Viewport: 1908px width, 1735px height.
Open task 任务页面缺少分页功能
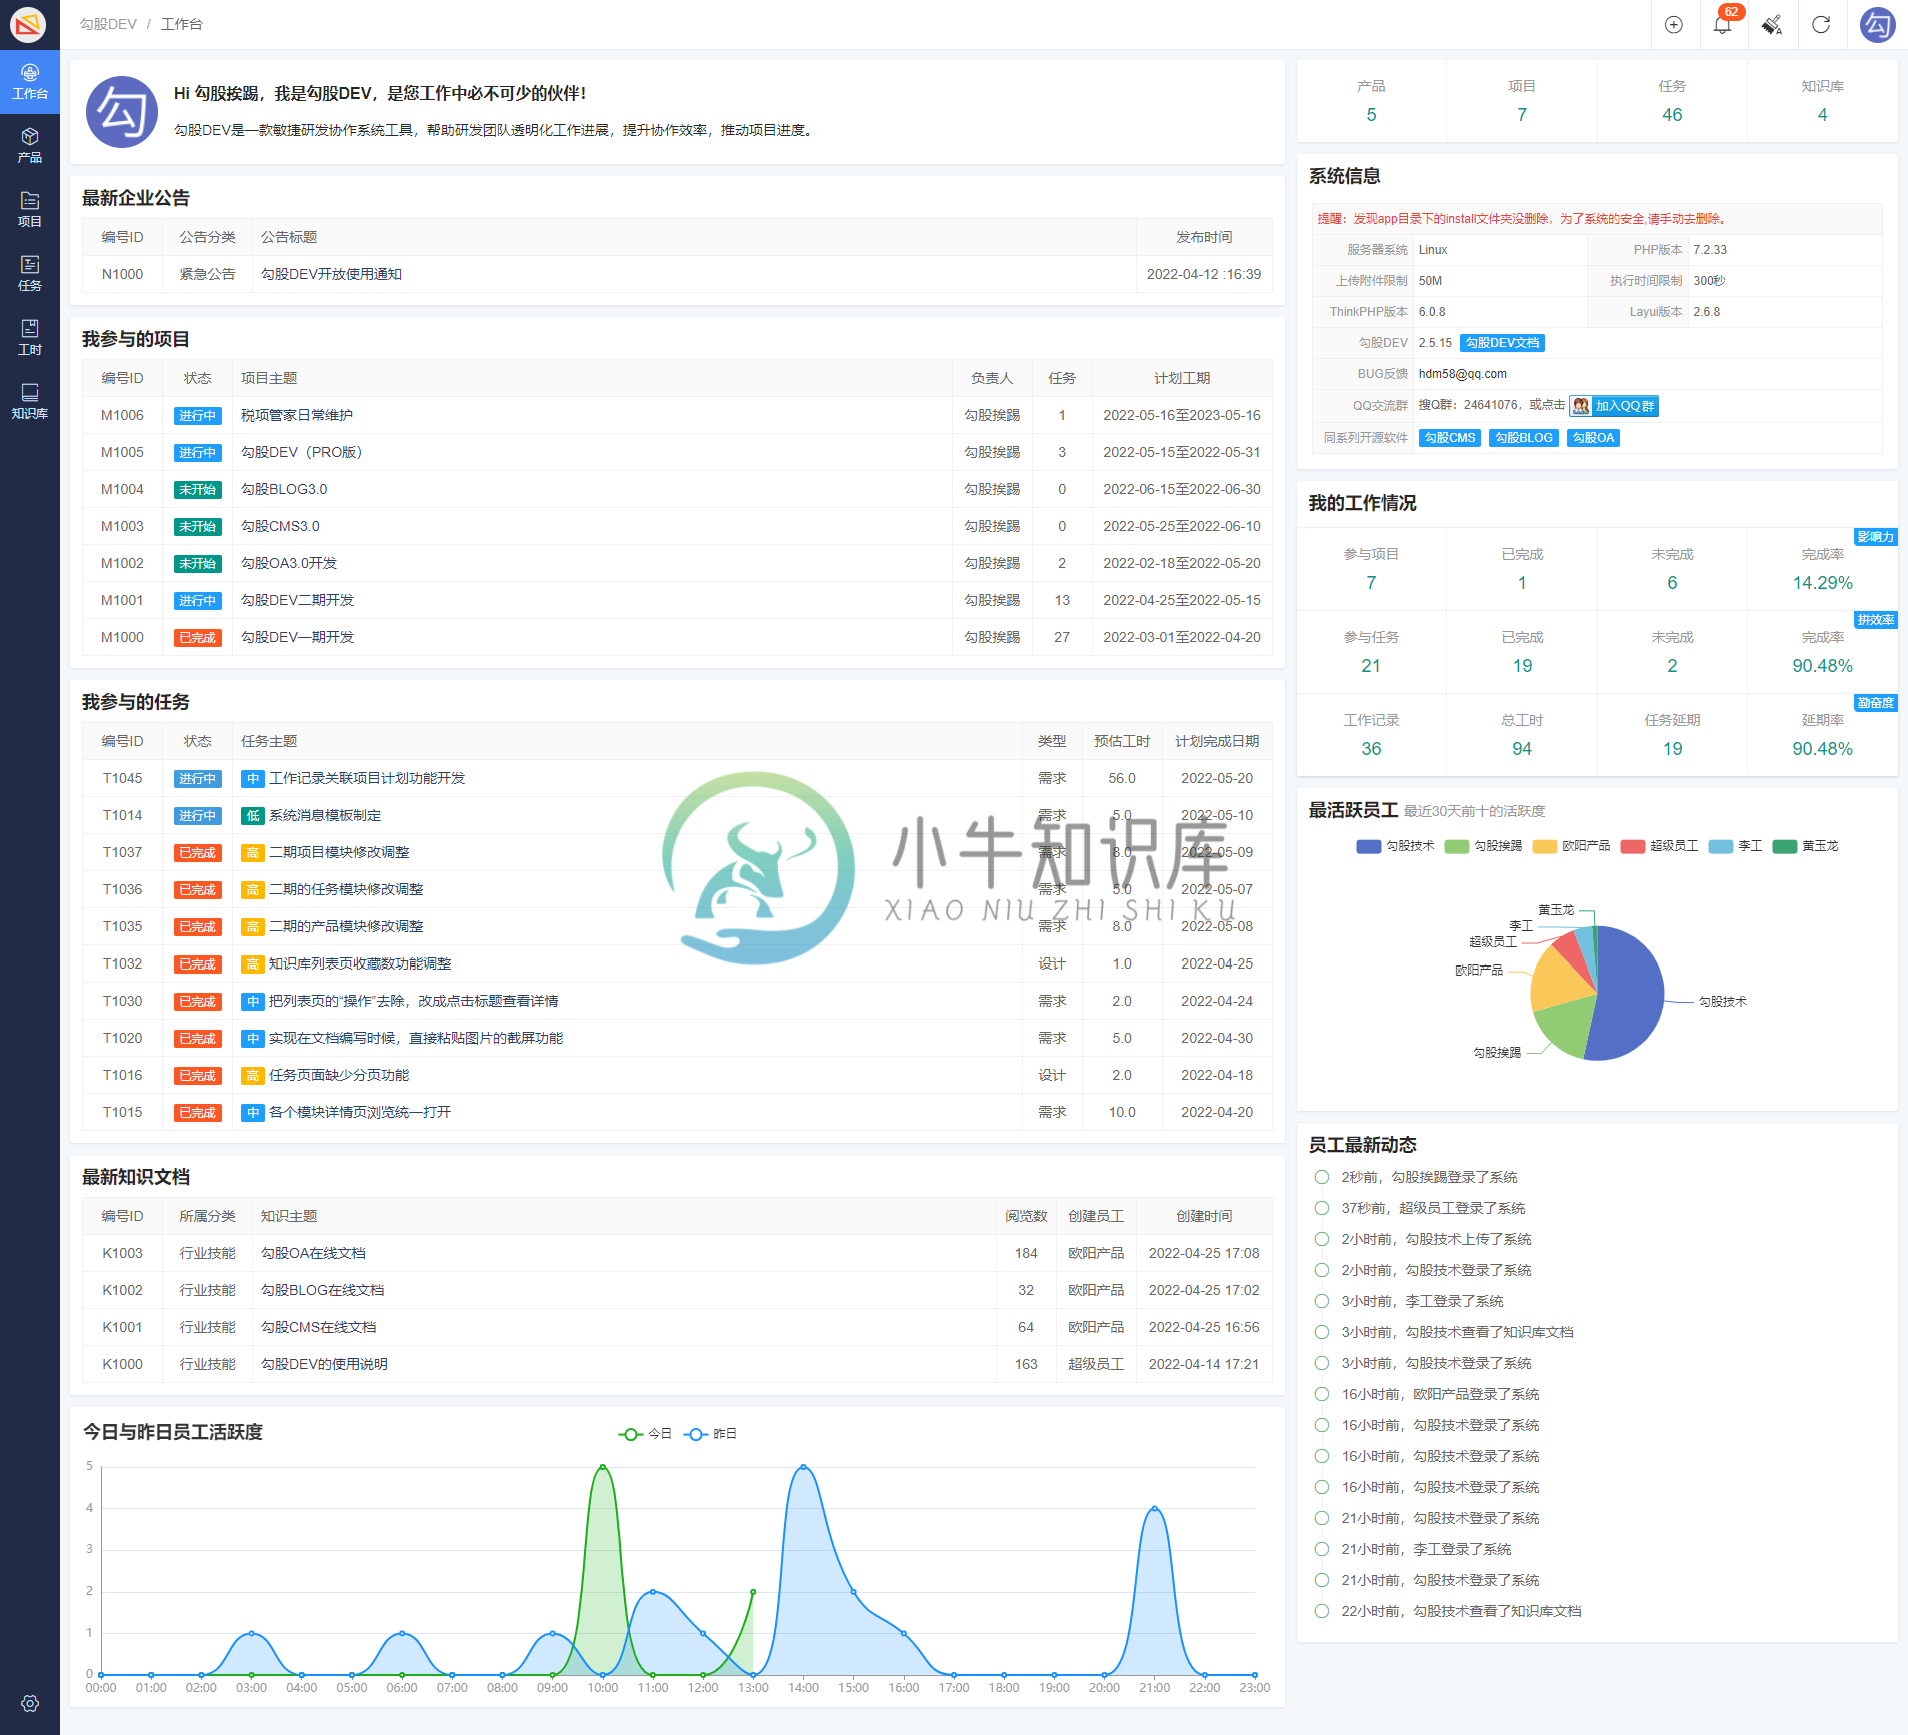click(x=339, y=1075)
